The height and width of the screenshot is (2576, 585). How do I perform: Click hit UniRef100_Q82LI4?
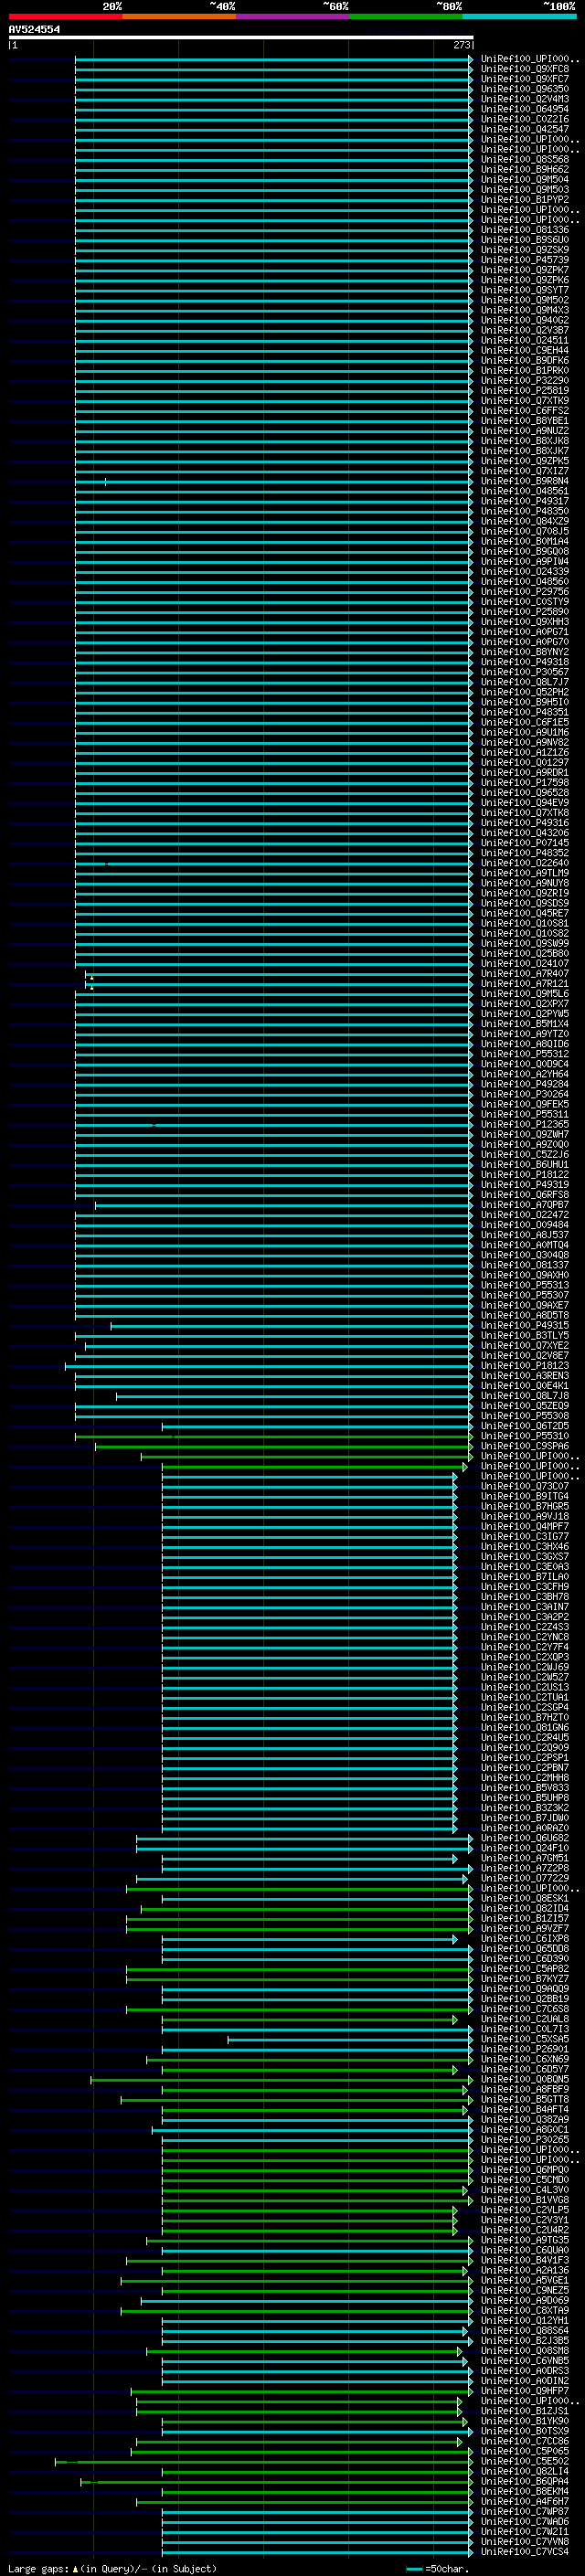pyautogui.click(x=525, y=2471)
